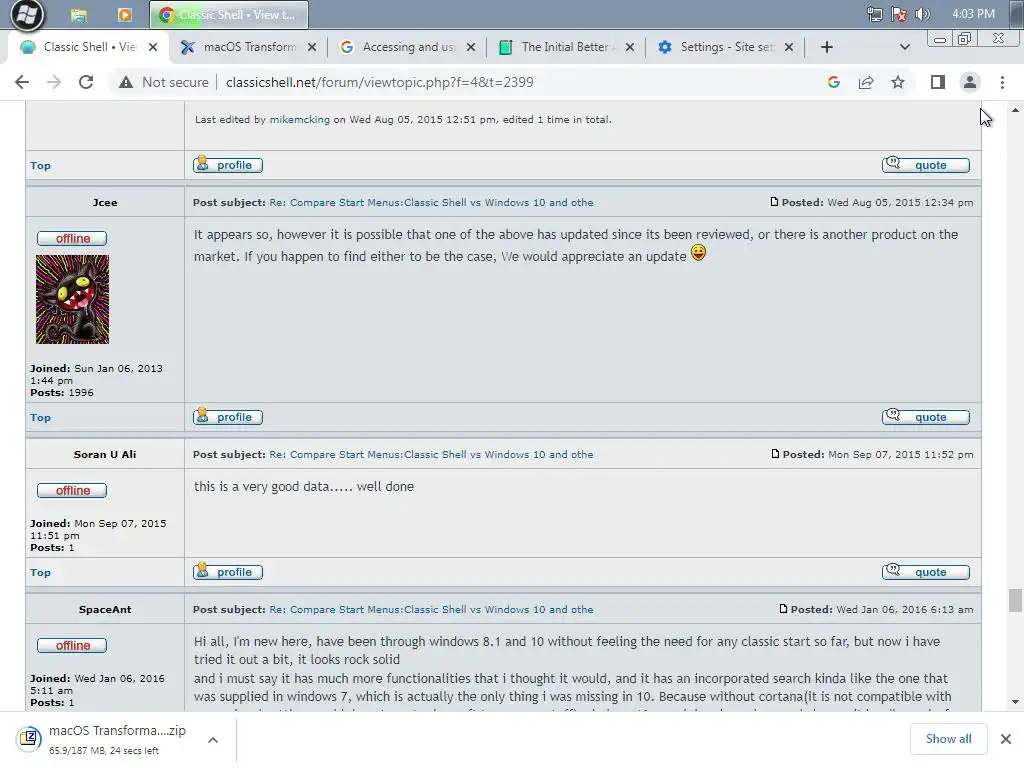Show all downloads
Image resolution: width=1024 pixels, height=768 pixels.
tap(948, 739)
